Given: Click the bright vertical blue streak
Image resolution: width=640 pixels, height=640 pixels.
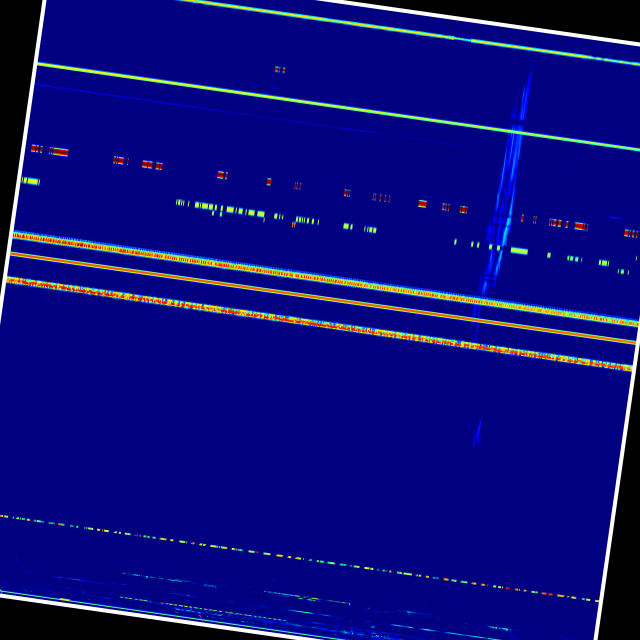Looking at the screenshot, I should tap(510, 170).
